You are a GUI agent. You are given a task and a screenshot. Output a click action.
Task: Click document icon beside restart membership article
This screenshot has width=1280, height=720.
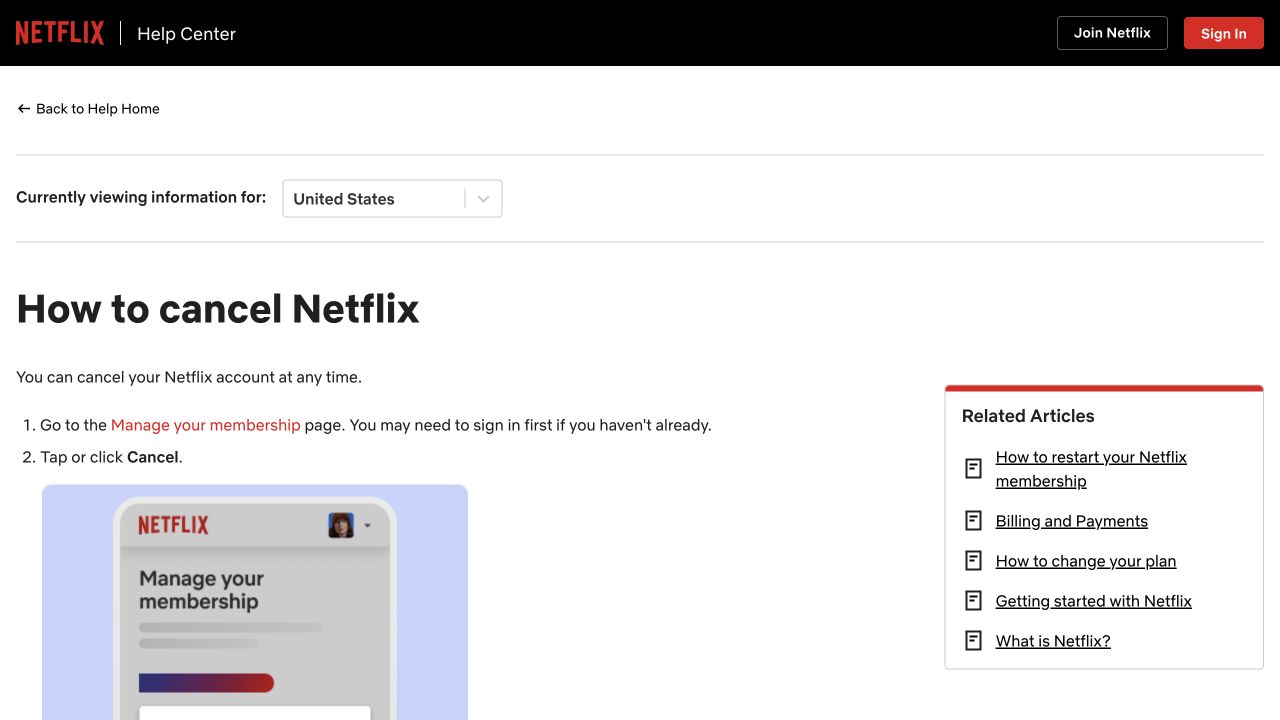[973, 468]
